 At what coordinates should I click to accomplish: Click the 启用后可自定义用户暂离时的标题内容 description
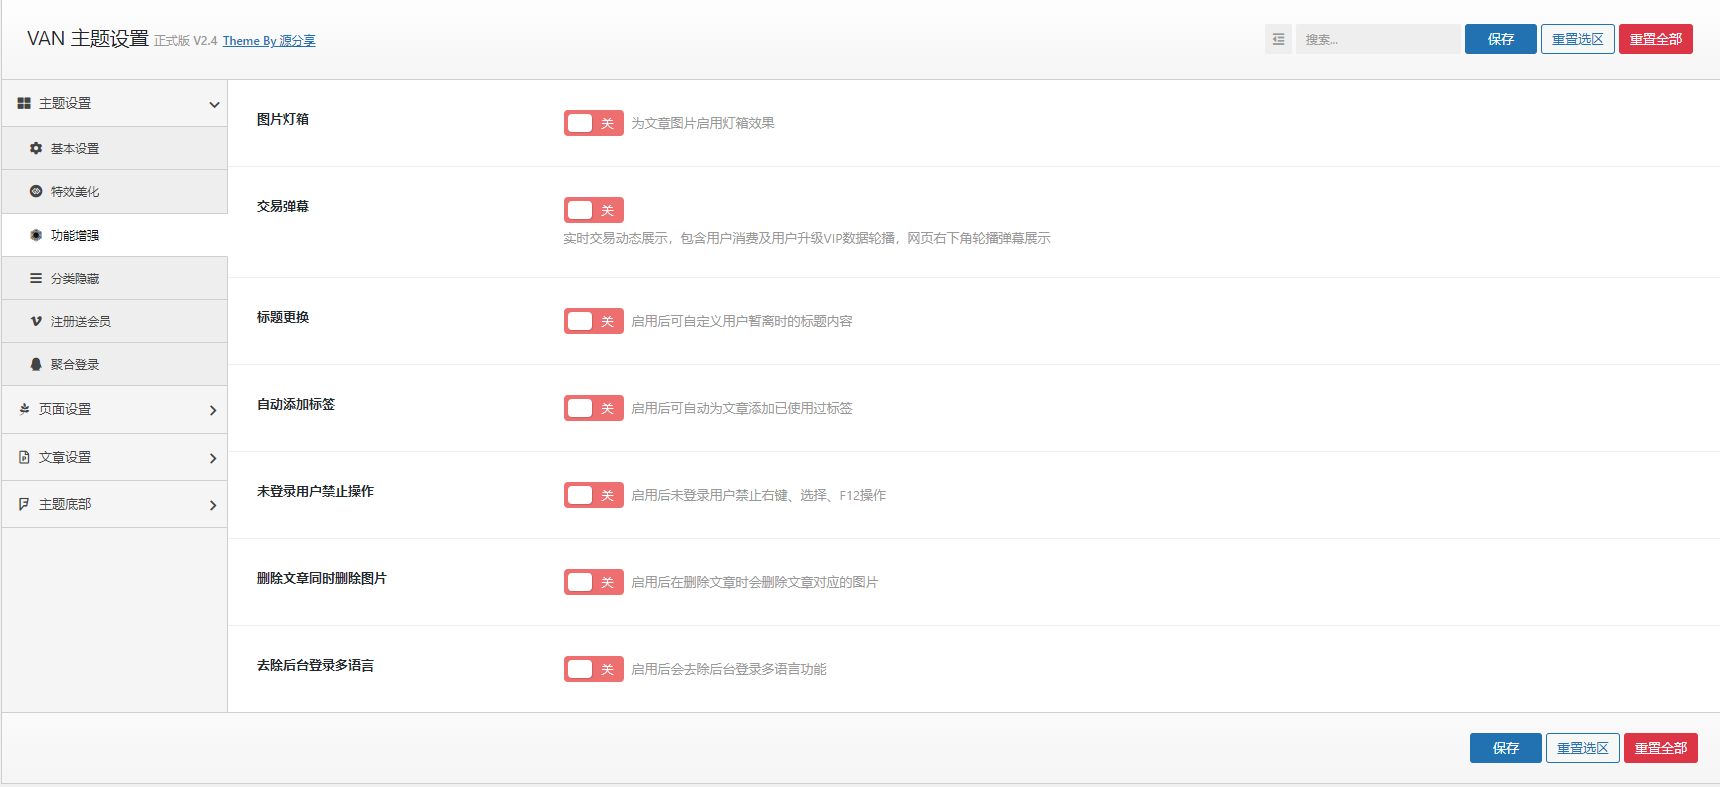tap(742, 321)
